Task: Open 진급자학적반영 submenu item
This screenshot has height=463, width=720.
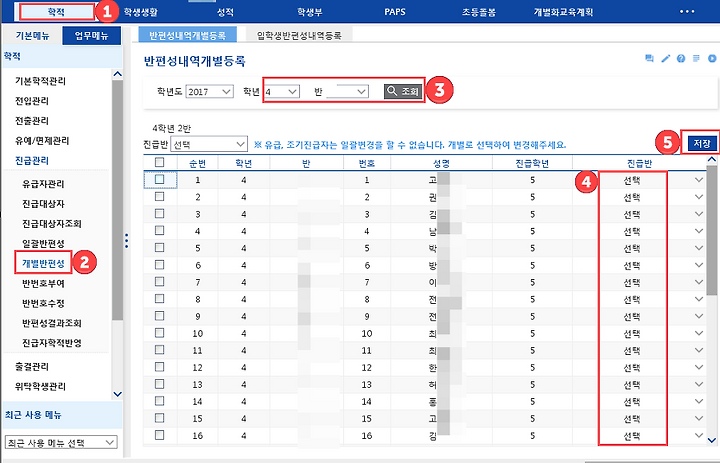Action: (x=52, y=343)
